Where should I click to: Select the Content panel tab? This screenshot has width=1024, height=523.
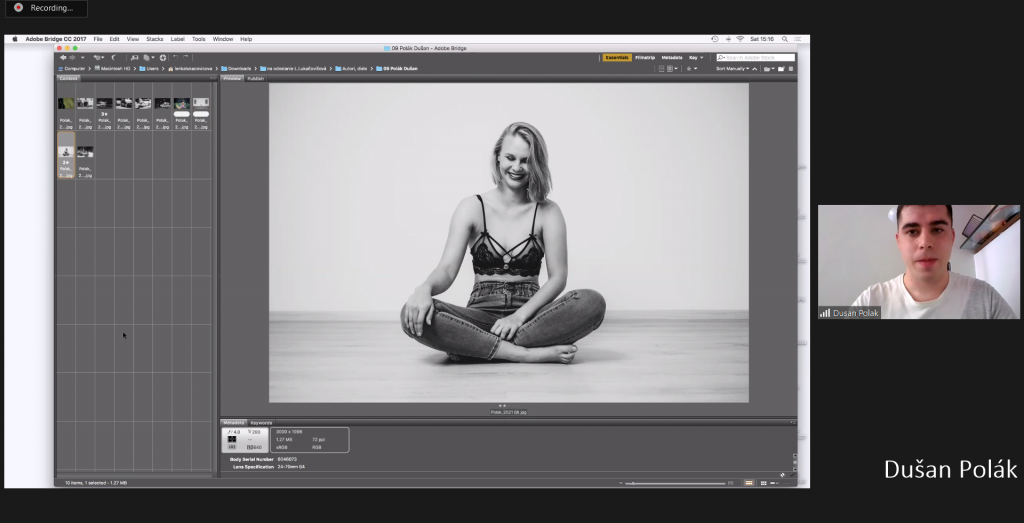coord(68,78)
